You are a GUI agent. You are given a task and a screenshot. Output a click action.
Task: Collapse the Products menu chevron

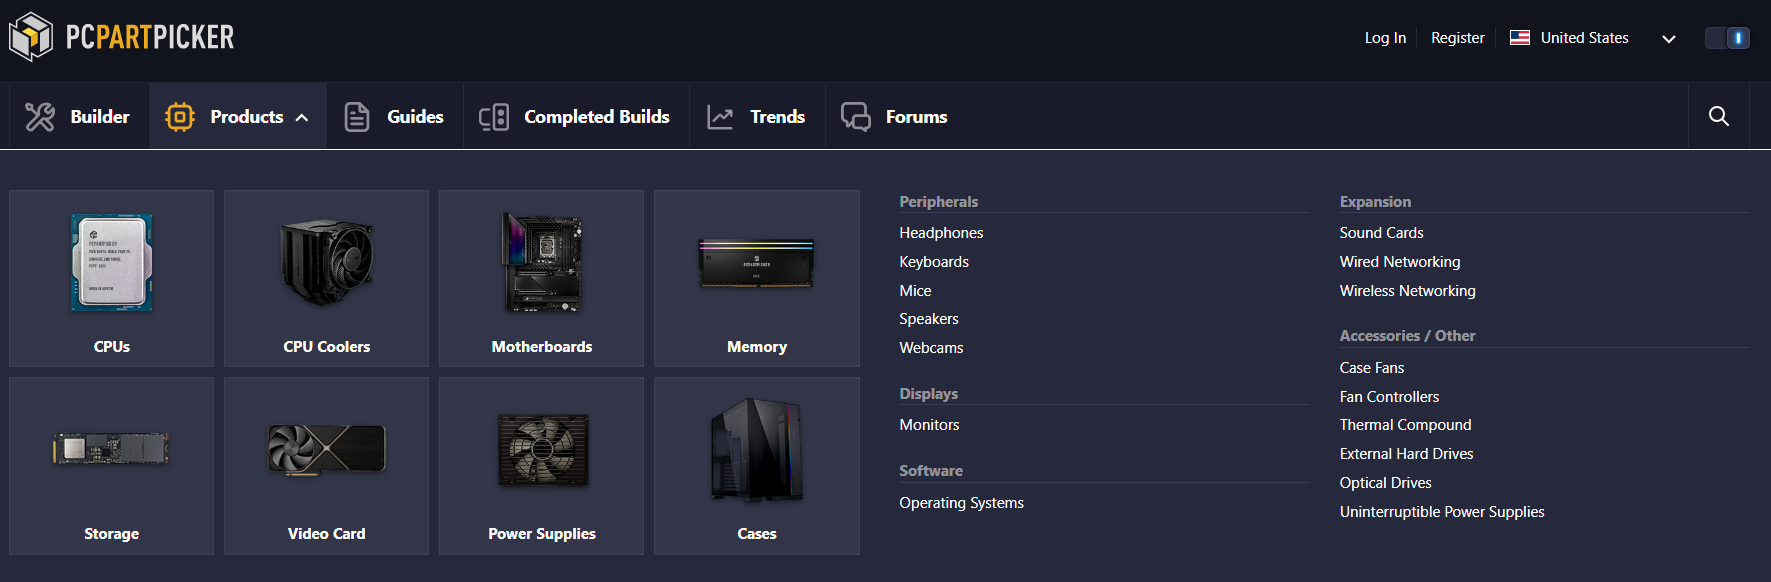302,118
